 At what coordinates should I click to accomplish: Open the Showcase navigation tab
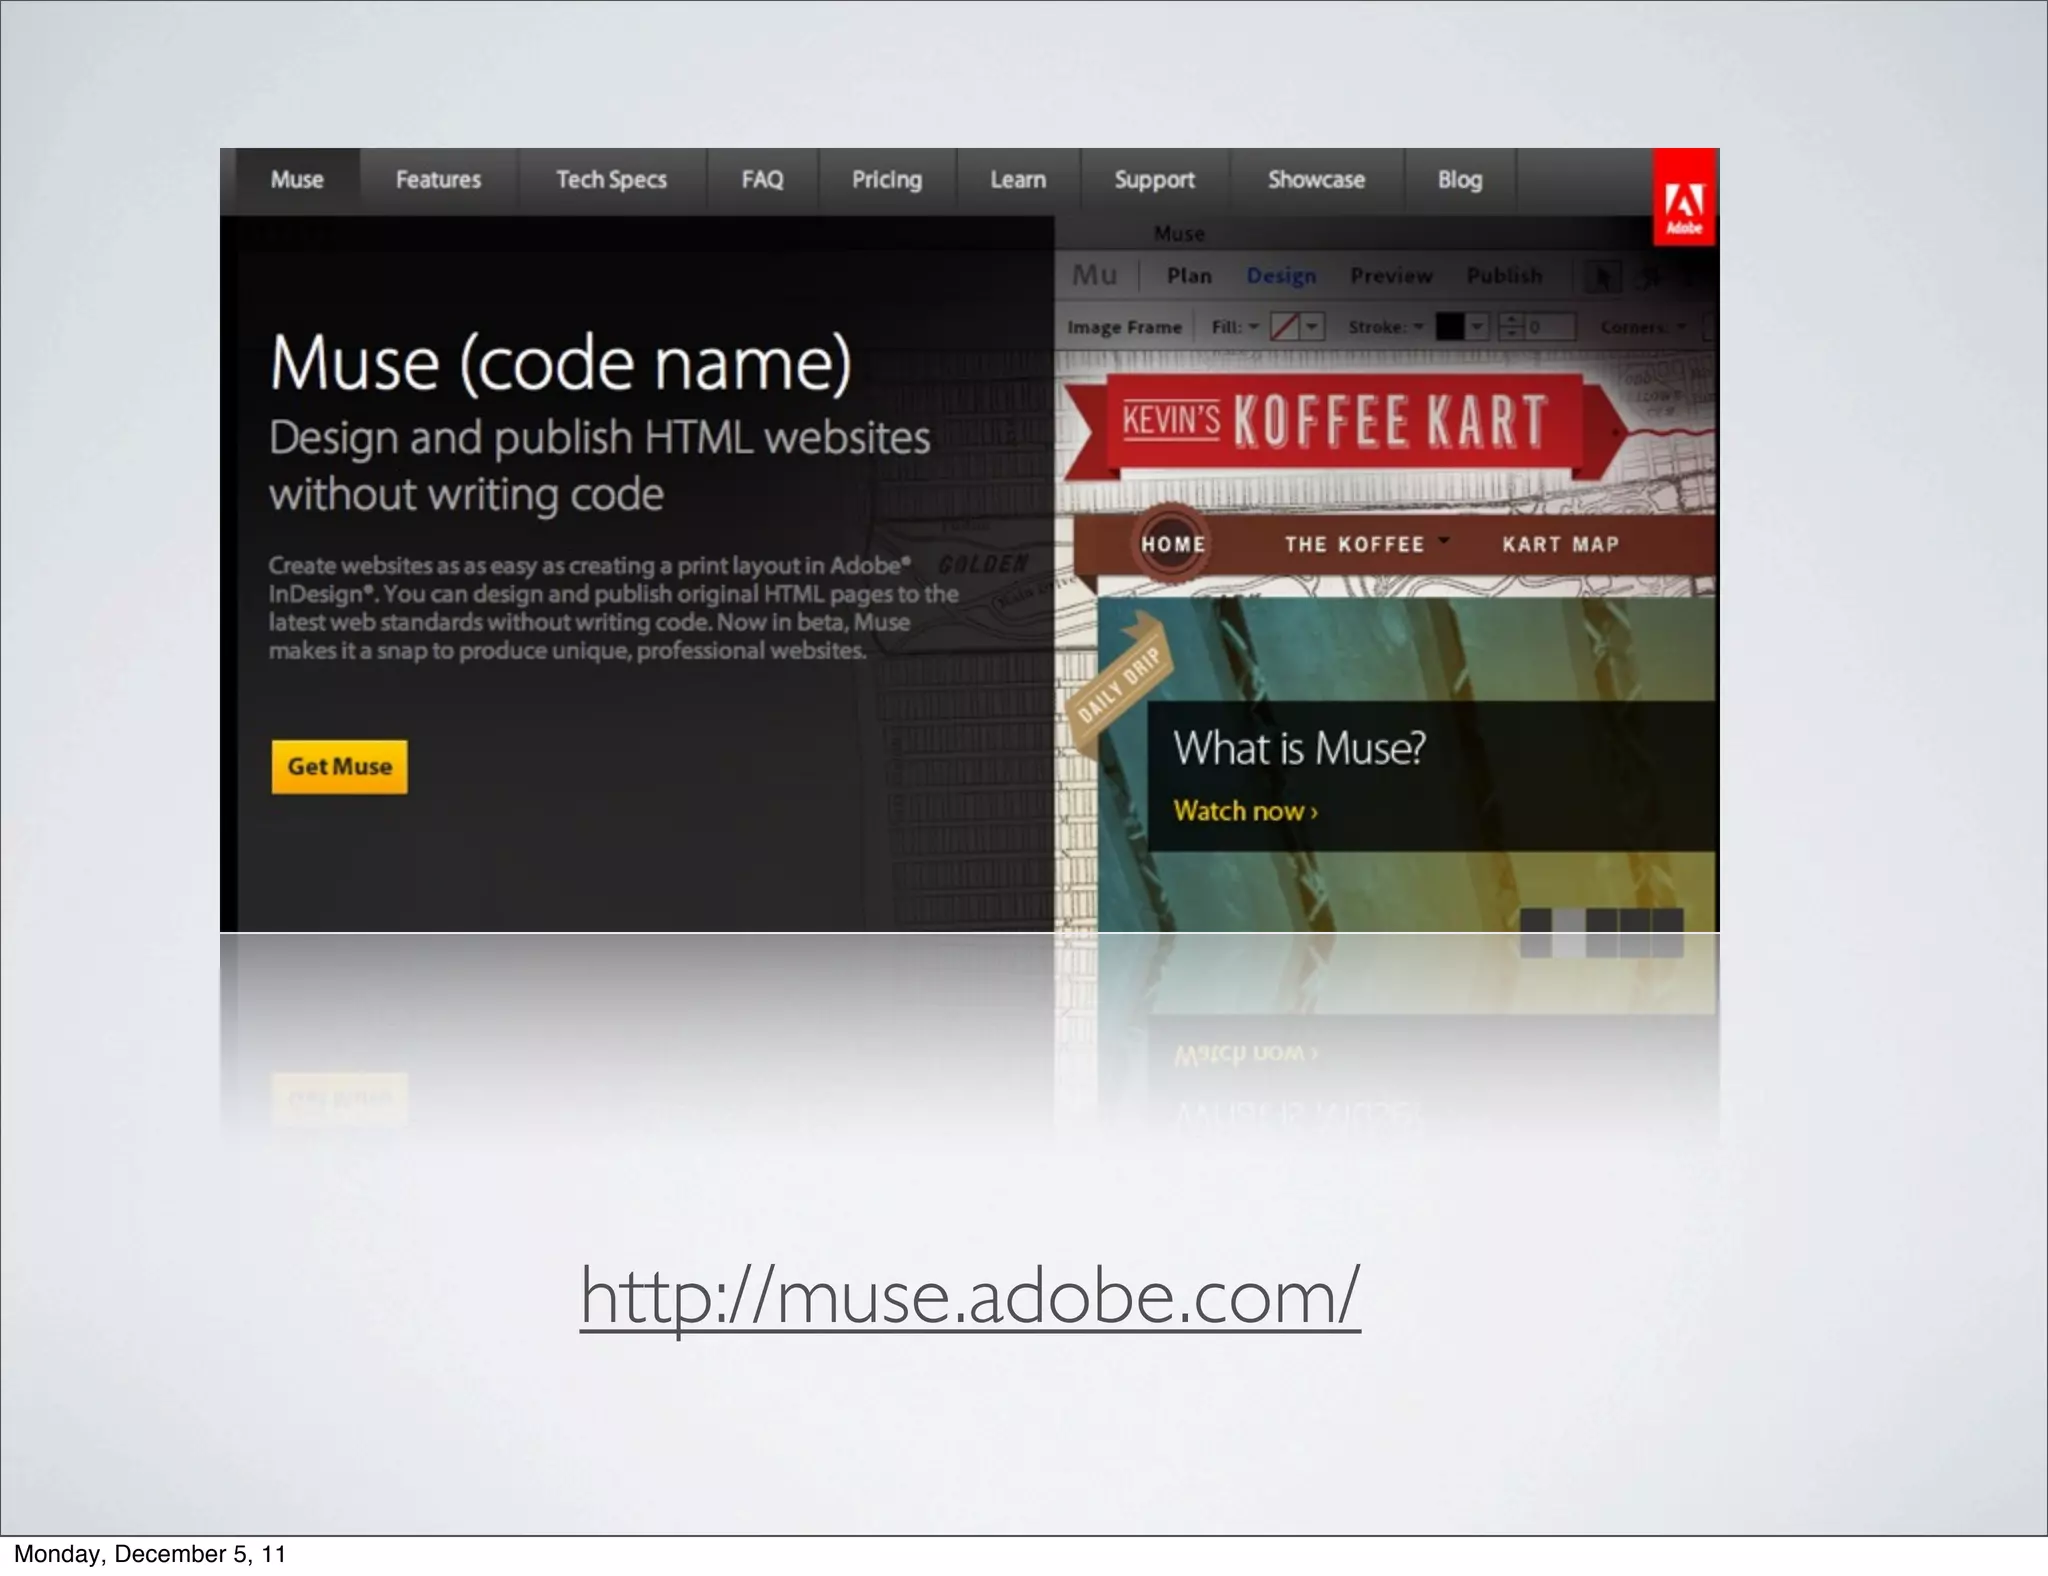point(1316,180)
